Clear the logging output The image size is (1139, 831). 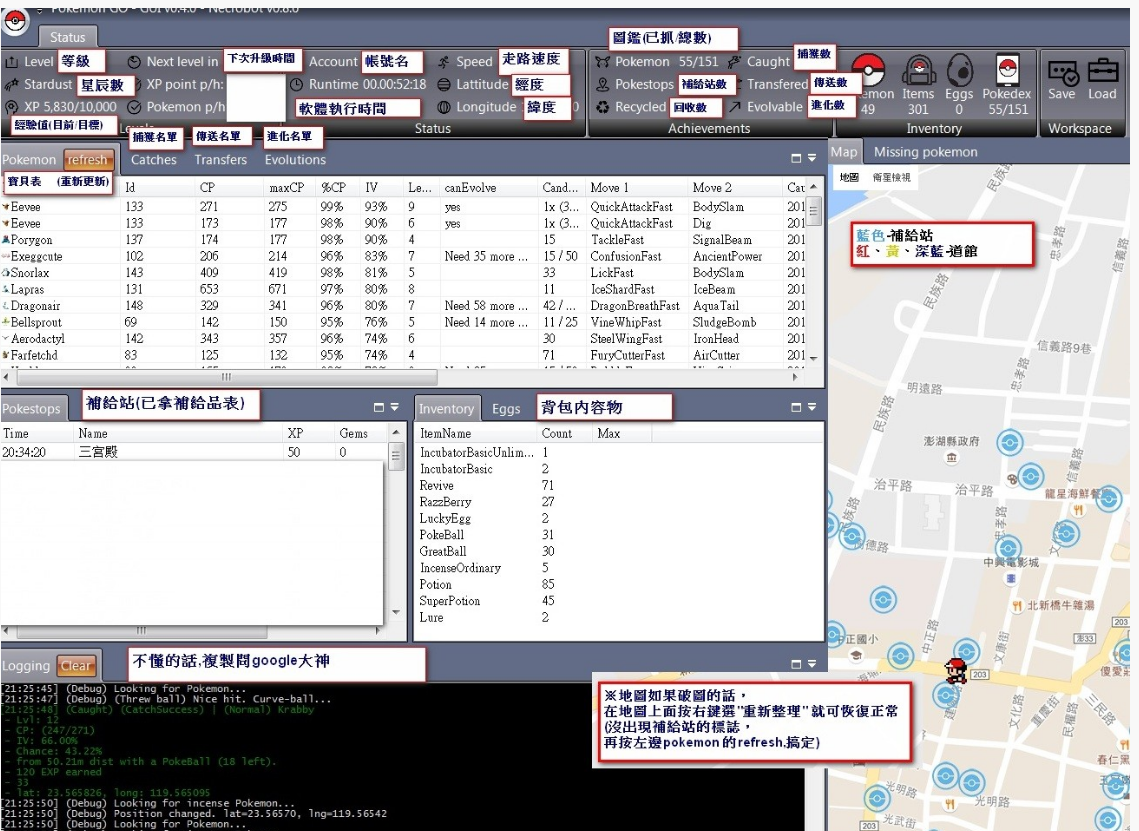click(x=76, y=665)
